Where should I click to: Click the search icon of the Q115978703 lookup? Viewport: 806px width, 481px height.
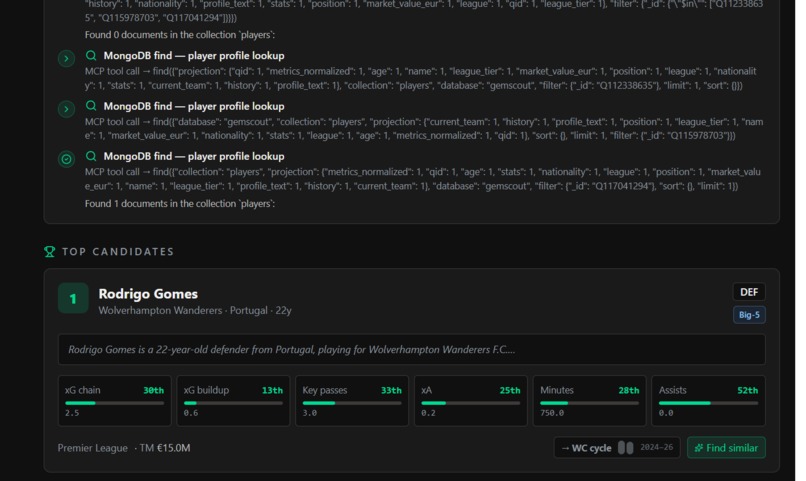pyautogui.click(x=91, y=106)
